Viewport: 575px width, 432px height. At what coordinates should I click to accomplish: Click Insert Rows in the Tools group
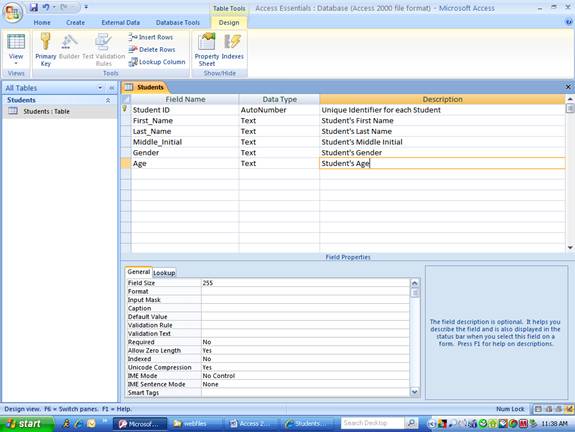151,37
